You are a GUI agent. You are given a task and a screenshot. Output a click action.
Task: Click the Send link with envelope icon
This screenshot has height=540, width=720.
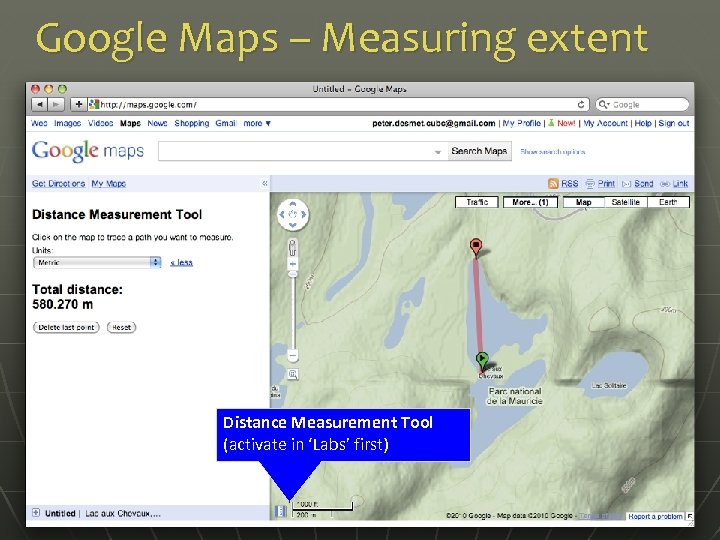pos(637,184)
